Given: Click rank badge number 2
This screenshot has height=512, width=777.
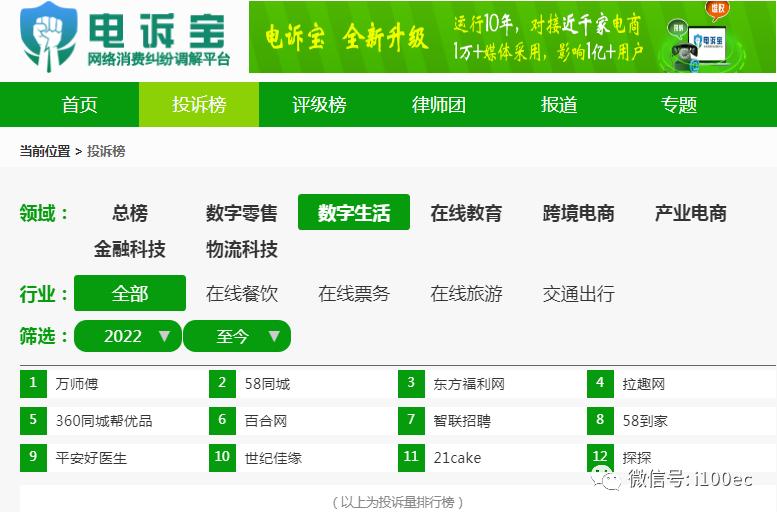Looking at the screenshot, I should (x=222, y=384).
